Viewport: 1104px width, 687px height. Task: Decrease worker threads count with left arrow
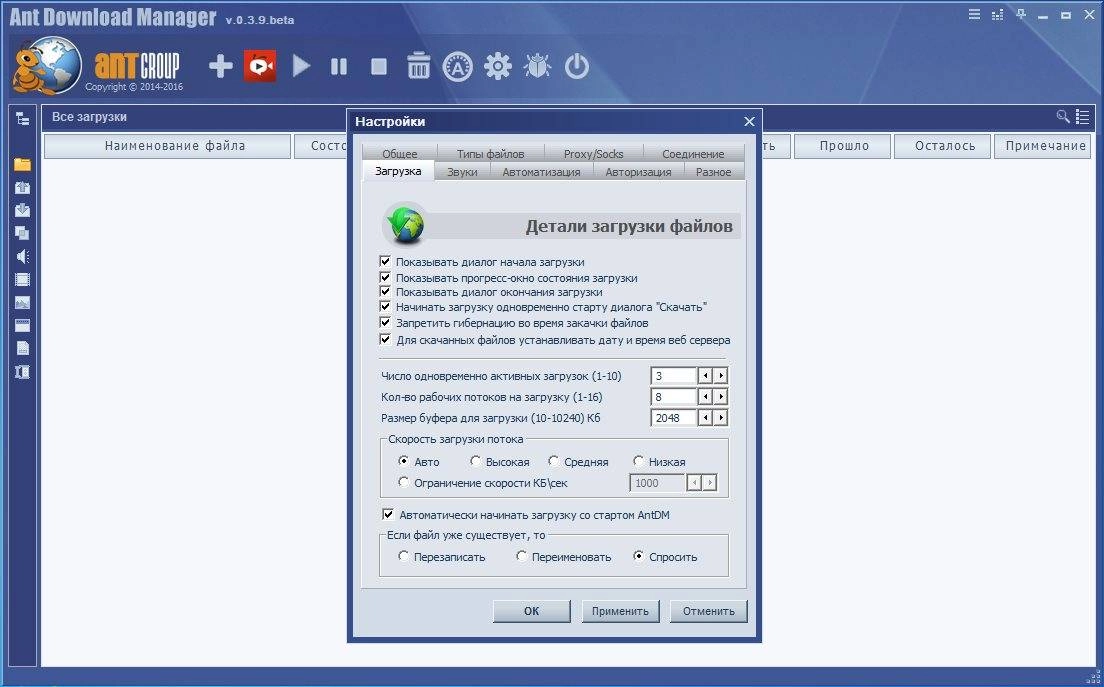tap(705, 397)
